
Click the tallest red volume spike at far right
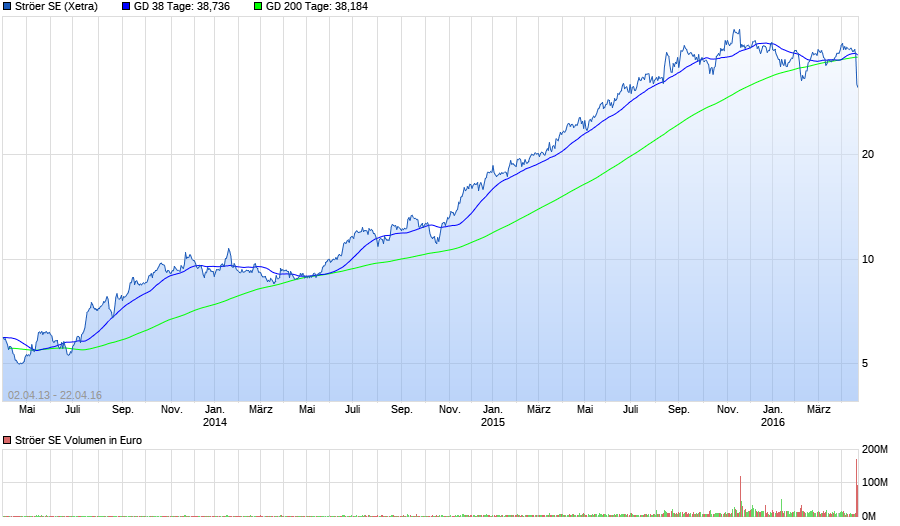pyautogui.click(x=856, y=487)
